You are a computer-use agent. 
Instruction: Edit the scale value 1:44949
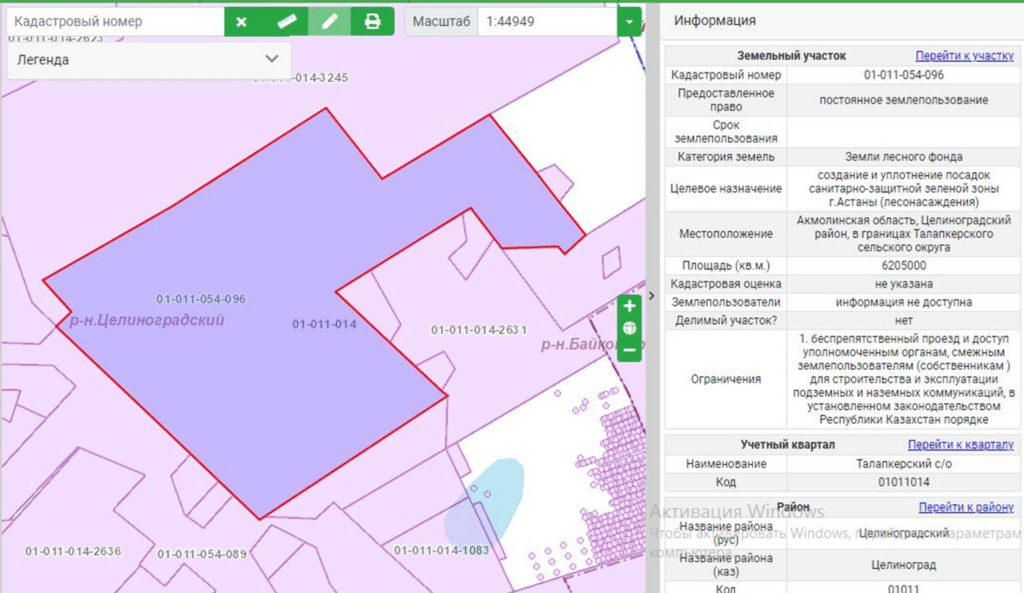point(547,22)
